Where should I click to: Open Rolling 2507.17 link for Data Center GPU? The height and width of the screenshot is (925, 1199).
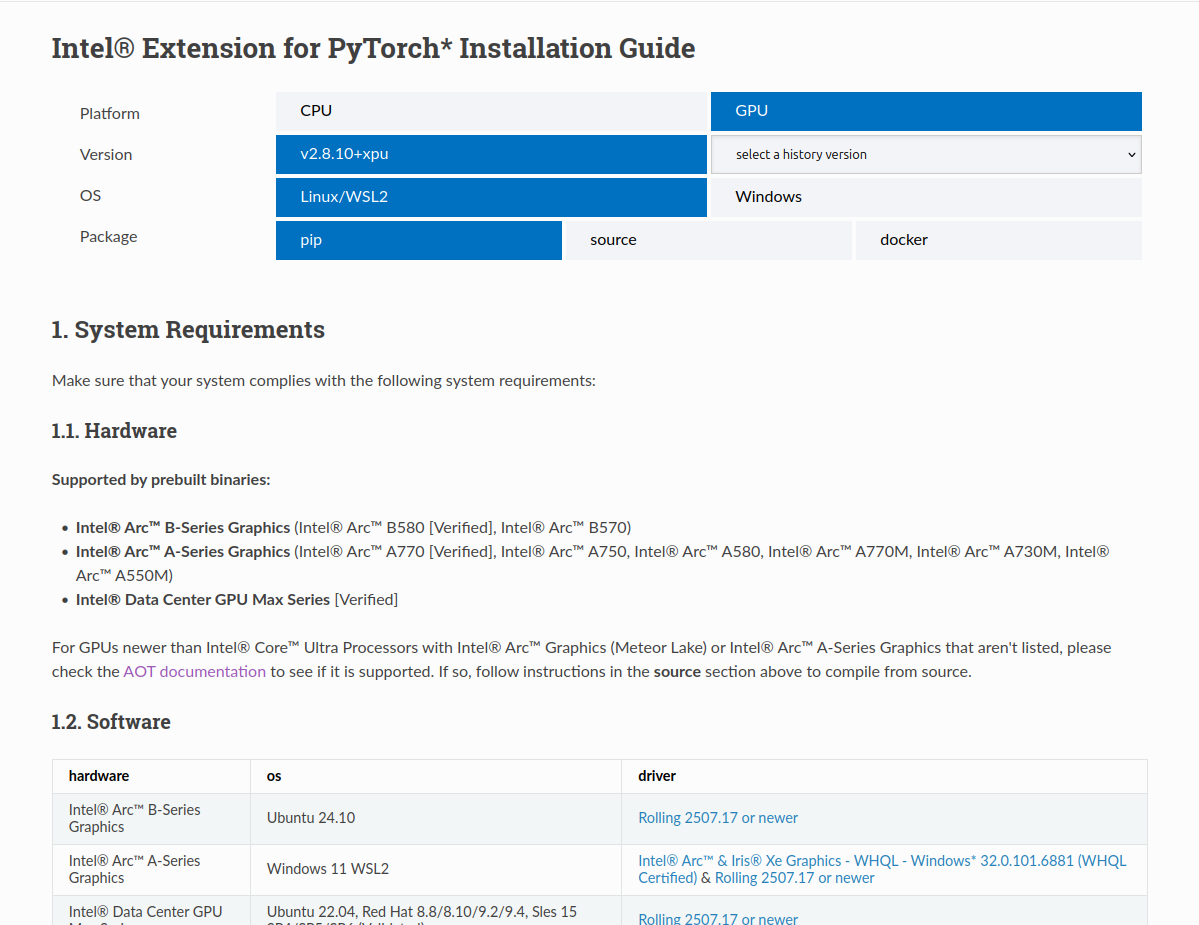[x=717, y=918]
